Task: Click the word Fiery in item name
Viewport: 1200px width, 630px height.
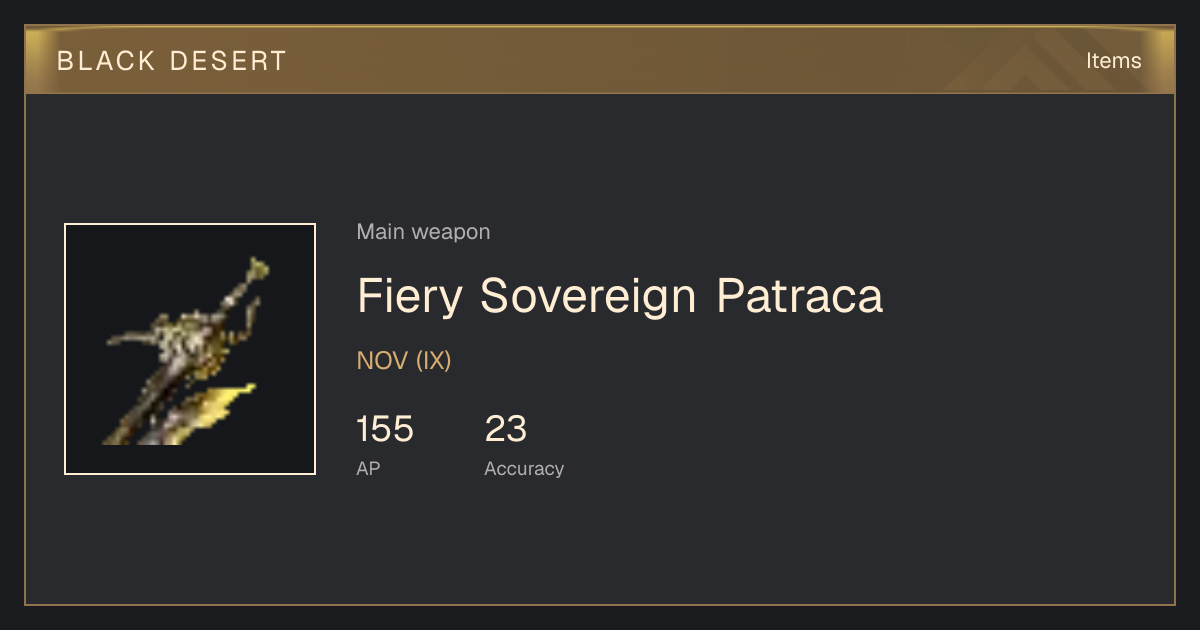Action: (x=408, y=296)
